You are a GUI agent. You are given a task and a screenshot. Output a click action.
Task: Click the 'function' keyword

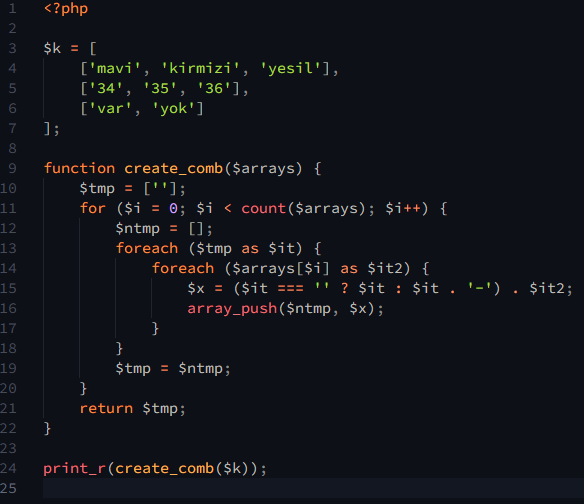(79, 168)
